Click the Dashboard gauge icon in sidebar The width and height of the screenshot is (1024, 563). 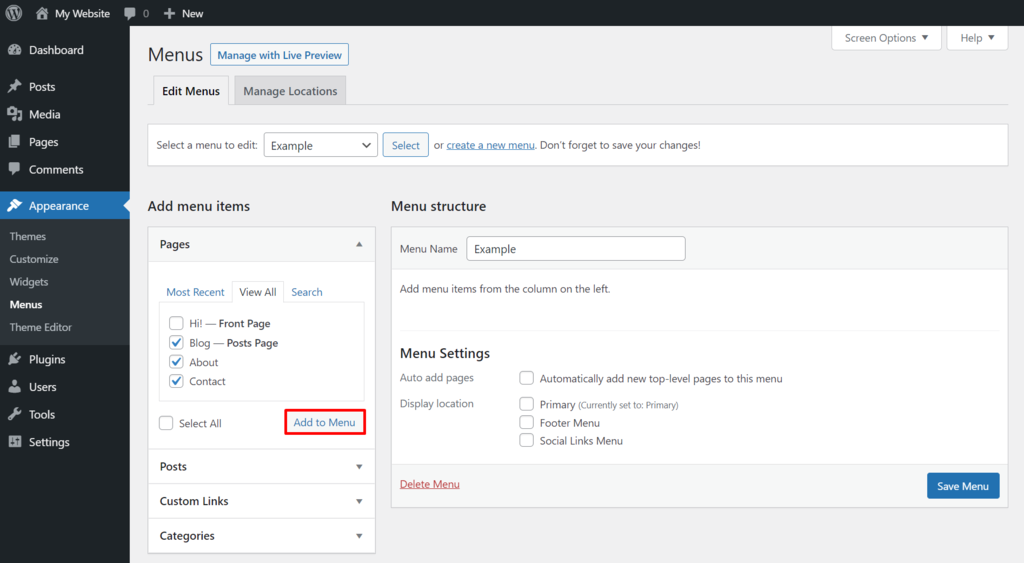point(15,50)
